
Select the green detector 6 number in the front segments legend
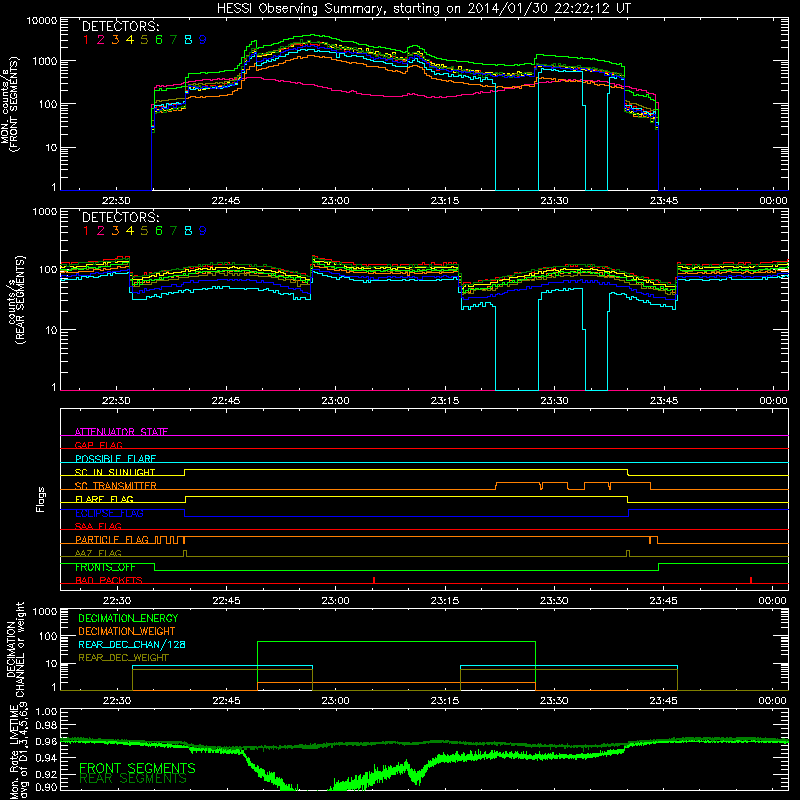click(x=159, y=40)
